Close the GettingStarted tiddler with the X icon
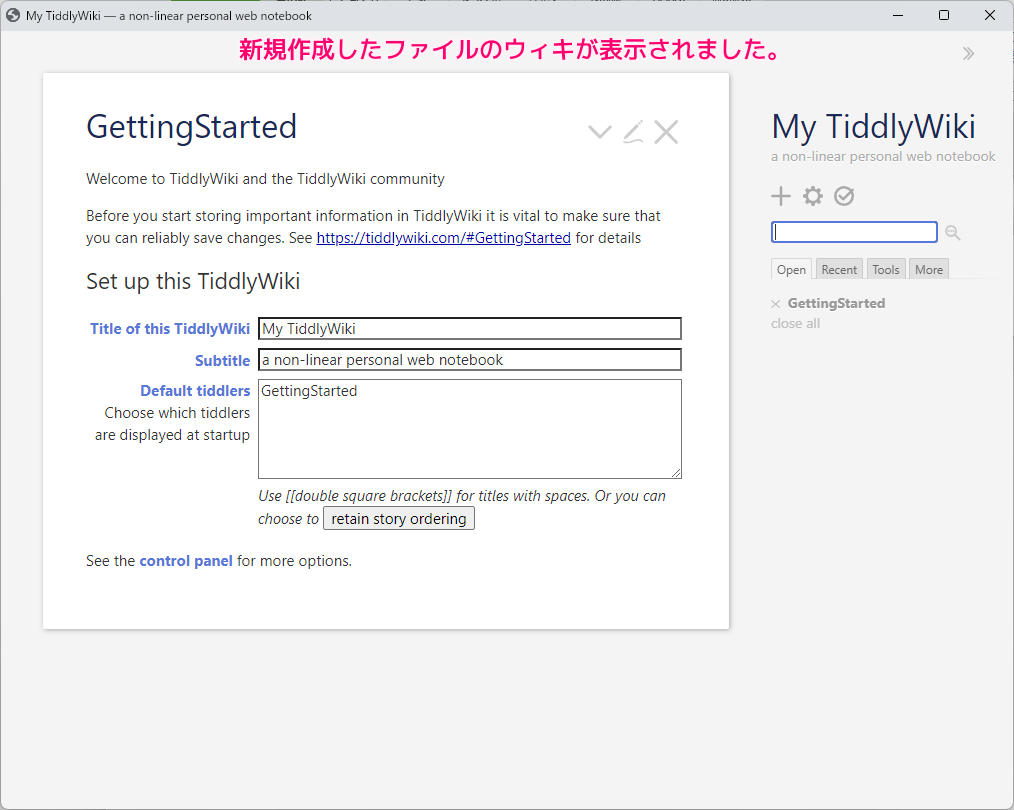Viewport: 1014px width, 810px height. pos(666,131)
